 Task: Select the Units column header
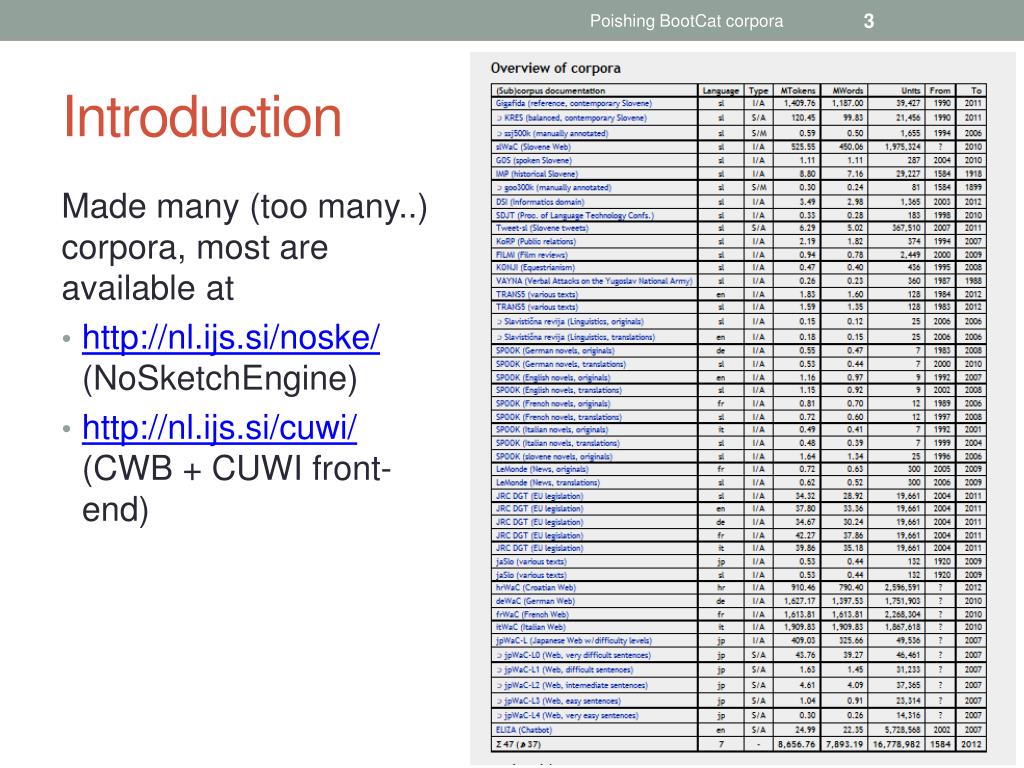[908, 91]
